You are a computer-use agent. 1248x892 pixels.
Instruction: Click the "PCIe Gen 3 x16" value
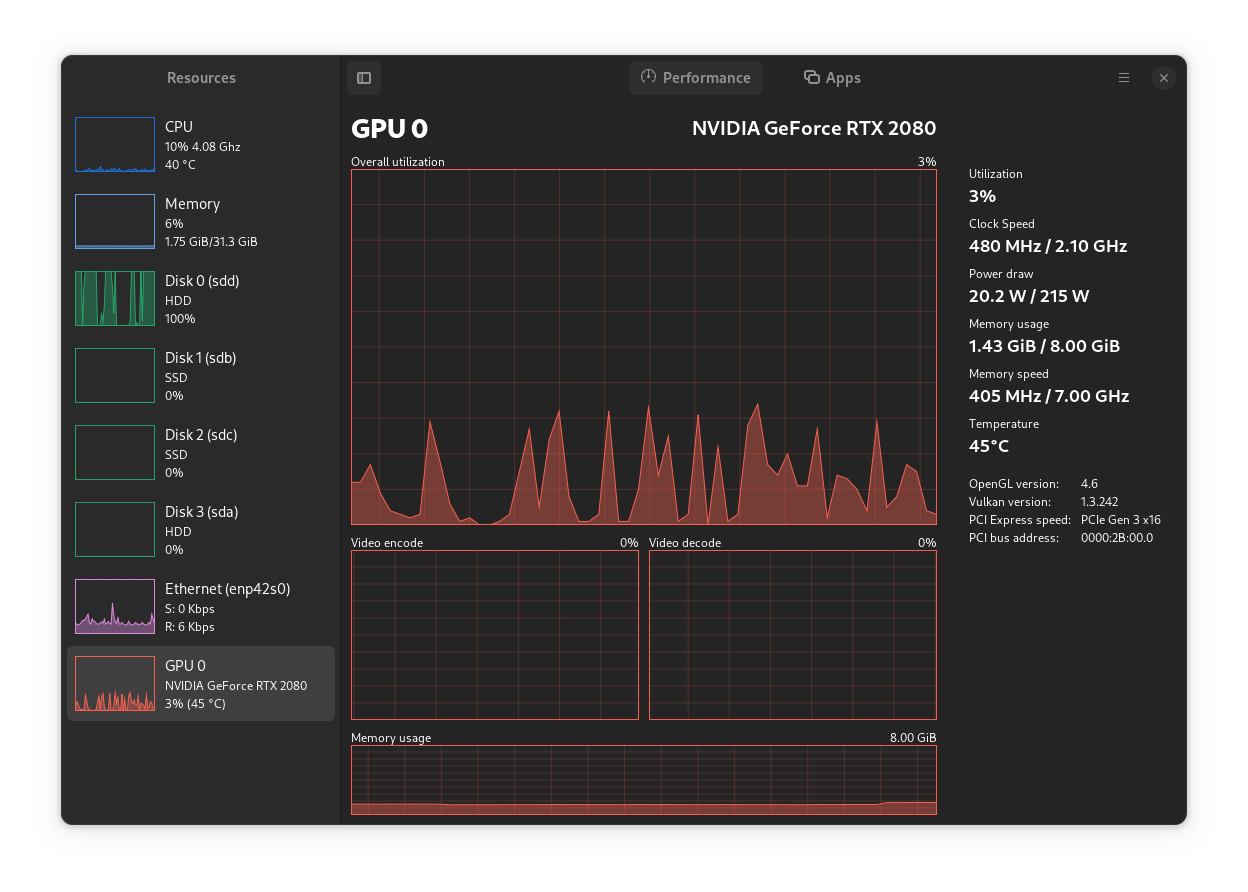coord(1121,520)
